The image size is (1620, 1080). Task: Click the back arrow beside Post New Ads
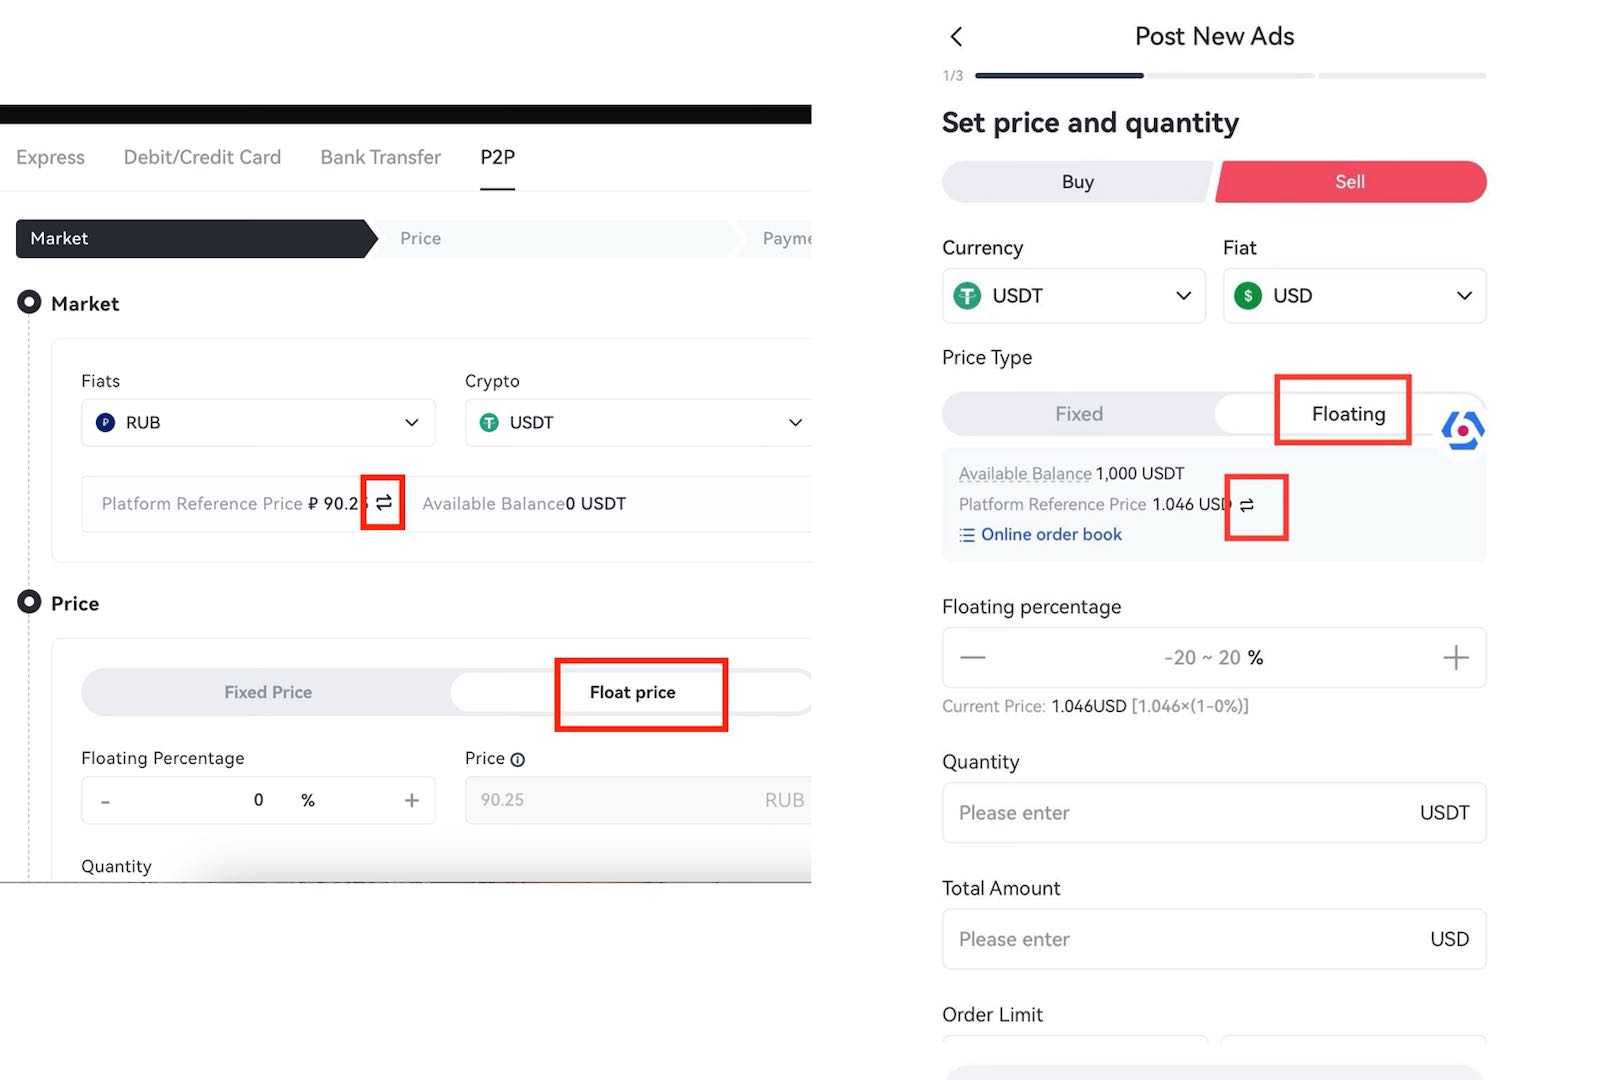(x=956, y=37)
